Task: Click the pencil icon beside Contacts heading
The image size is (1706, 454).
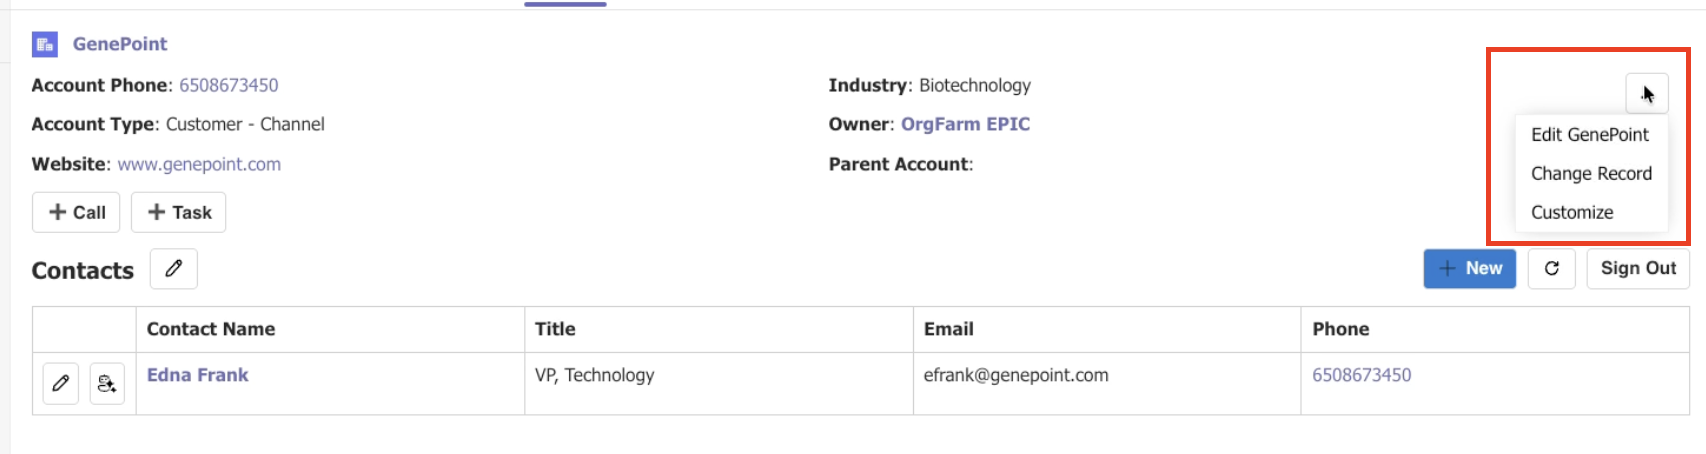Action: [x=174, y=269]
